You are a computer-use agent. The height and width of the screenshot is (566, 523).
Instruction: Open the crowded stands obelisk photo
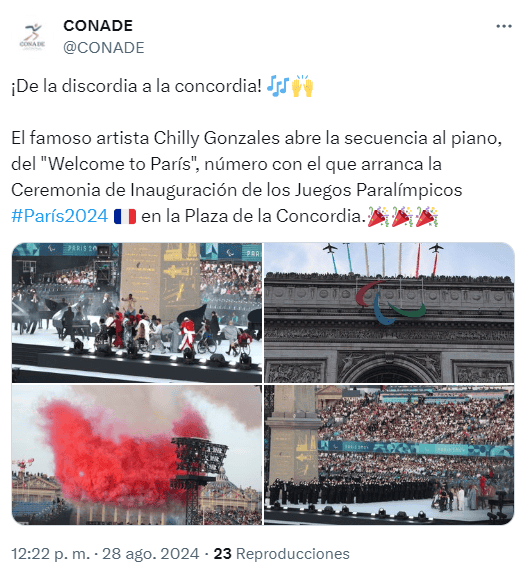click(x=389, y=455)
